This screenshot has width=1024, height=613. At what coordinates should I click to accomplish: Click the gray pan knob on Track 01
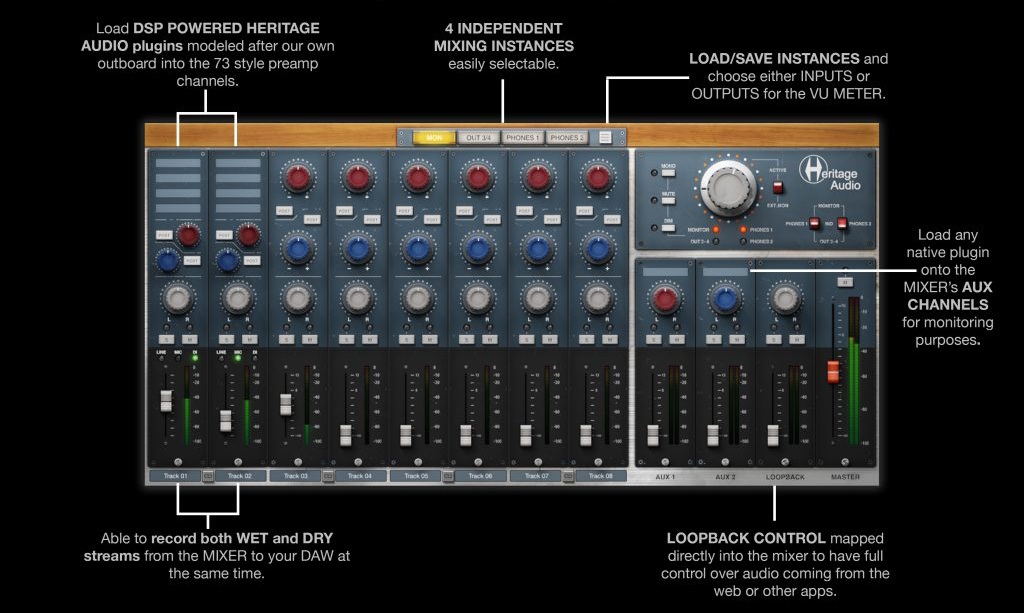[177, 298]
